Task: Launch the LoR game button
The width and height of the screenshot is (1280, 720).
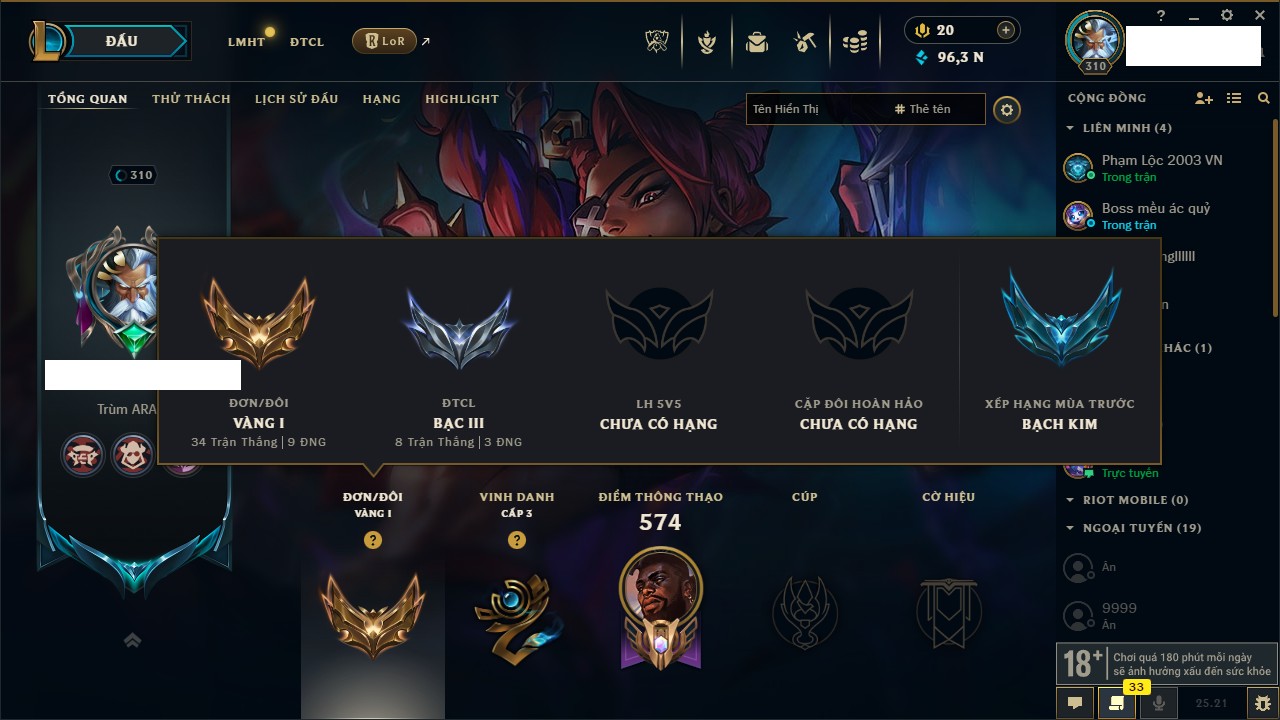Action: tap(384, 41)
